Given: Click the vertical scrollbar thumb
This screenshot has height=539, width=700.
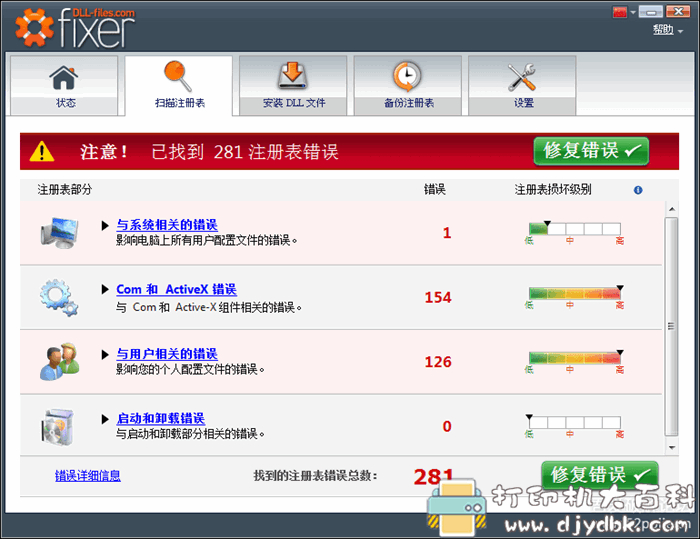Looking at the screenshot, I should [671, 326].
